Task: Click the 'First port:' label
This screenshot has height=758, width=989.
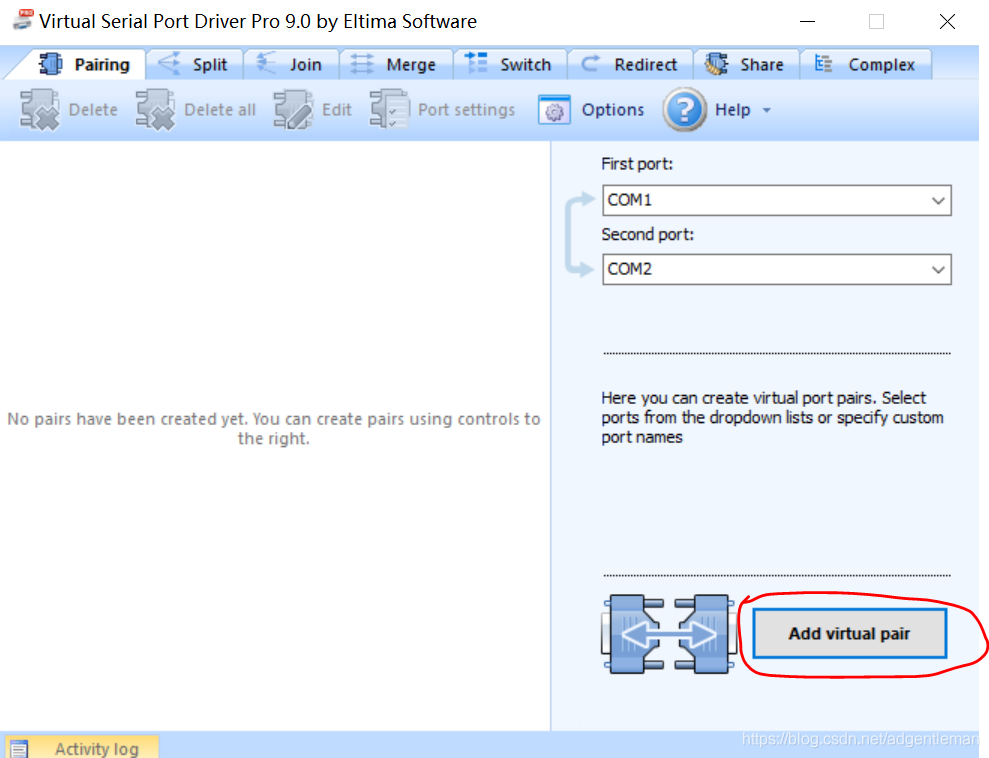Action: click(x=636, y=164)
